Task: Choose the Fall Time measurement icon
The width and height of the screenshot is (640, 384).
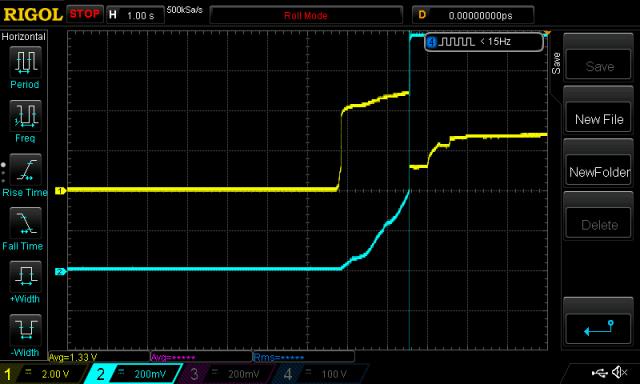Action: click(25, 223)
